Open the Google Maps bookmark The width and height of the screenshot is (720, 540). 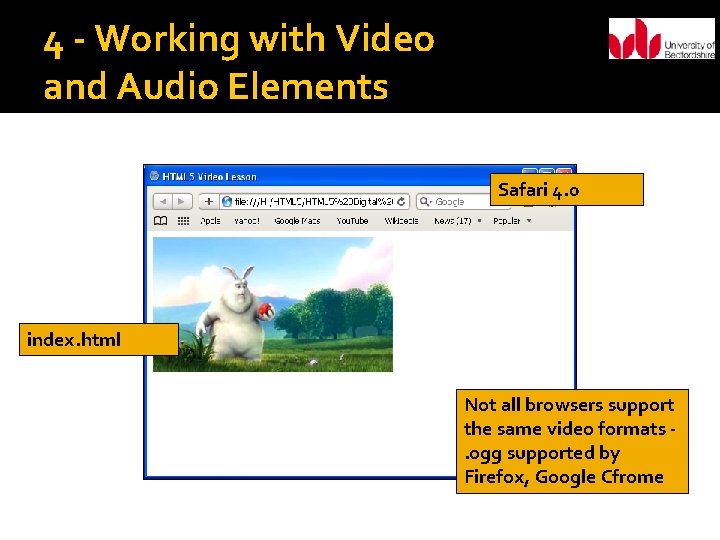[297, 221]
